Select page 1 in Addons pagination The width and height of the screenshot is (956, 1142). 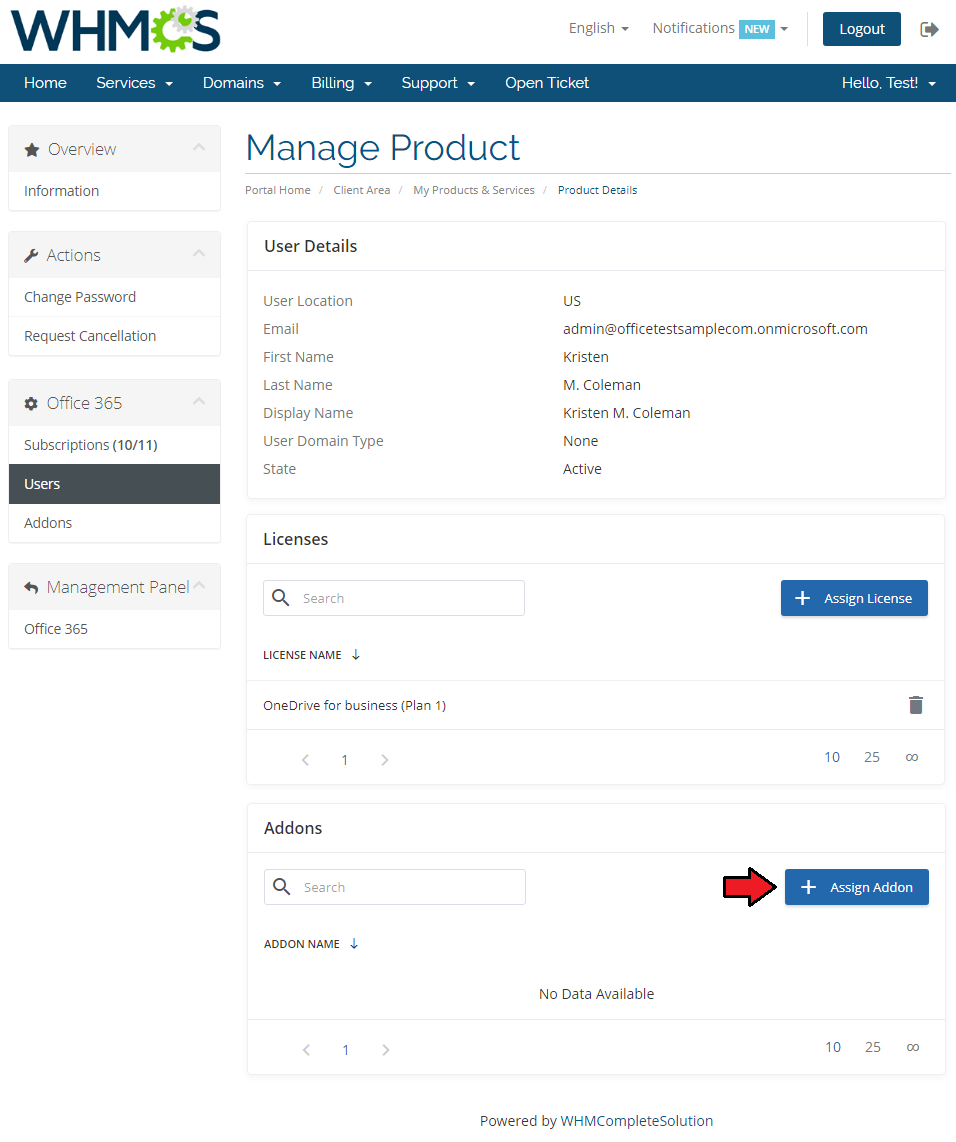tap(345, 1050)
